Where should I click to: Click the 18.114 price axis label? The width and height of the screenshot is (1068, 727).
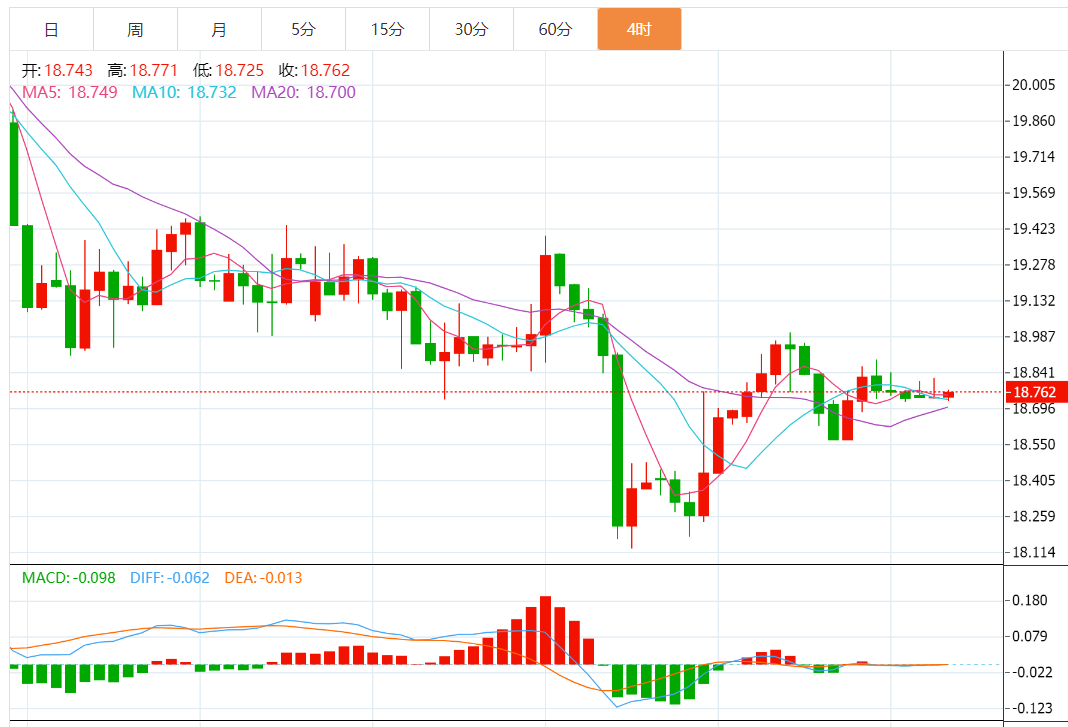tap(1033, 552)
